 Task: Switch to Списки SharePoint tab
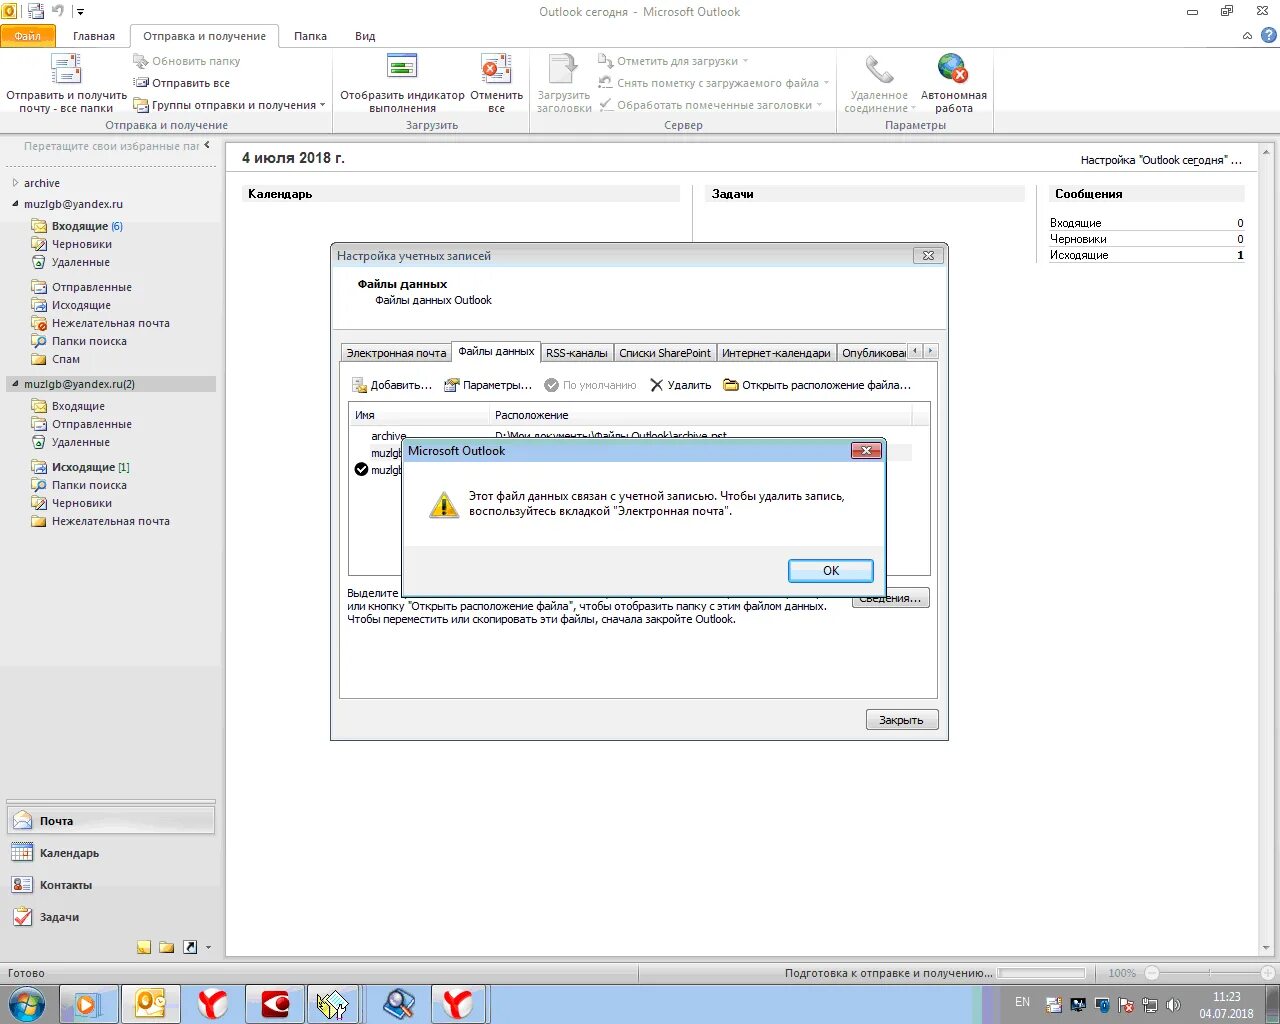pyautogui.click(x=664, y=353)
